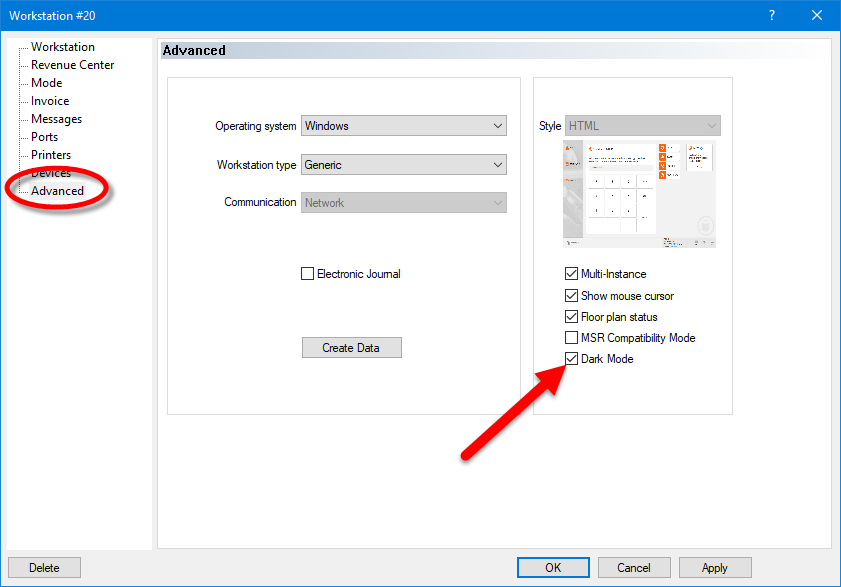Enable the Electronic Journal option
841x587 pixels.
tap(307, 273)
